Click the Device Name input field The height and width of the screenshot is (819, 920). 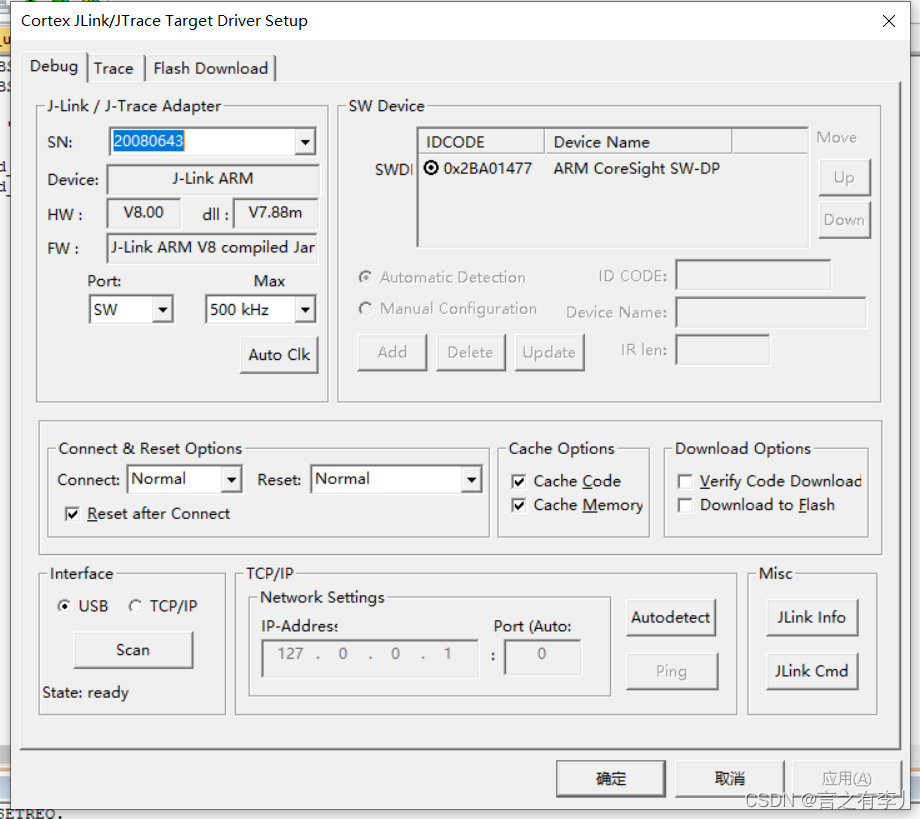point(770,312)
